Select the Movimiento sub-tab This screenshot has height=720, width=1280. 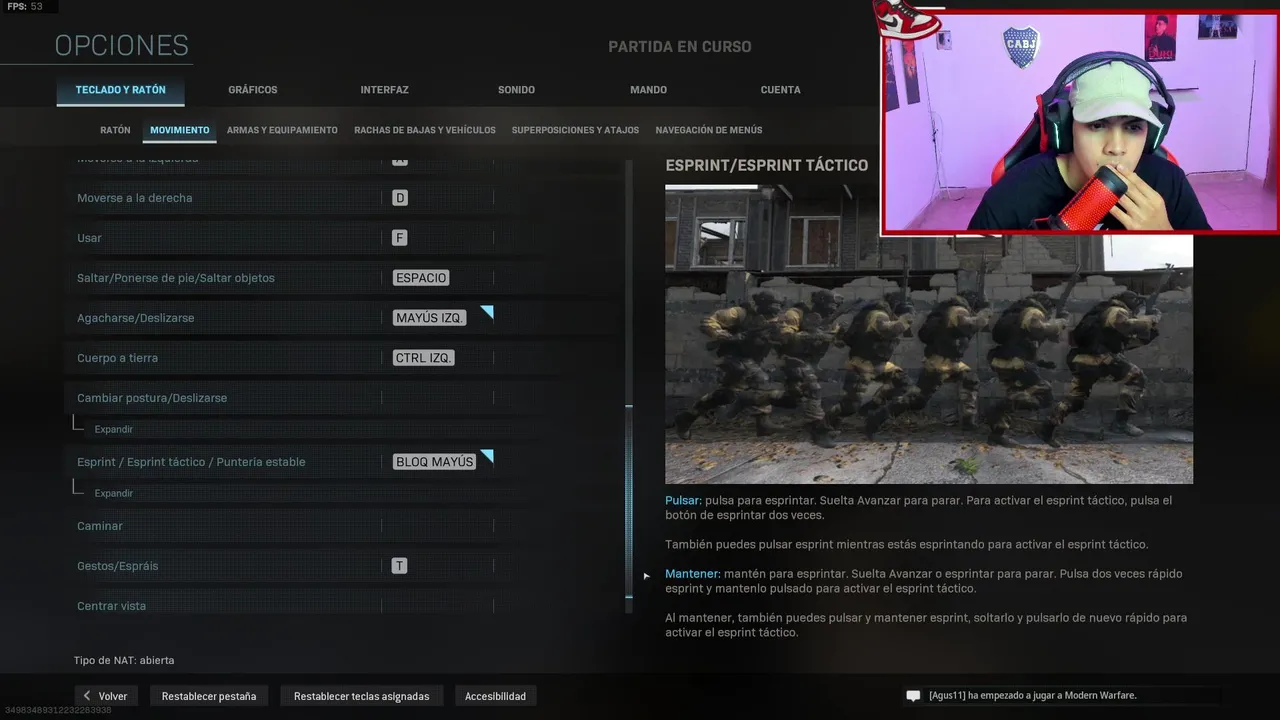[180, 130]
